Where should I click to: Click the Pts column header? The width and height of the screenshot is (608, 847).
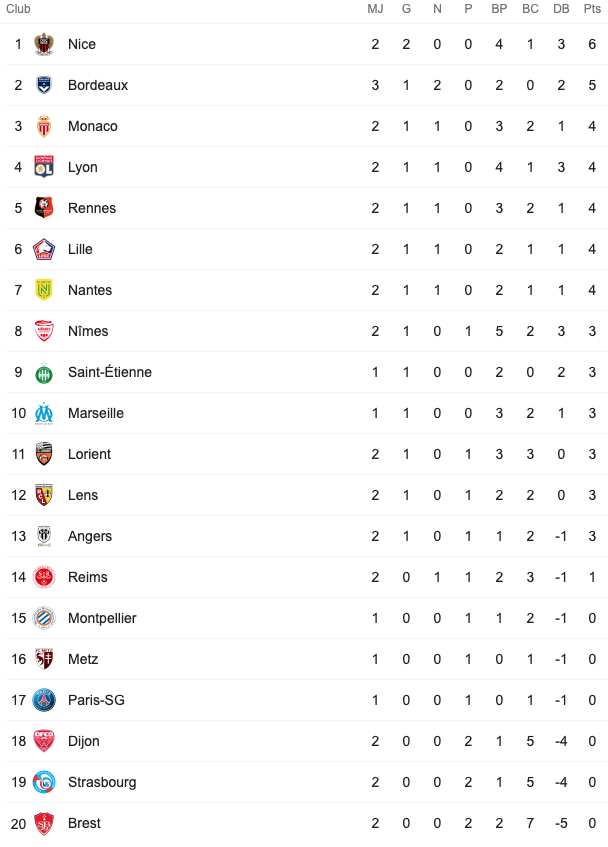[x=592, y=9]
